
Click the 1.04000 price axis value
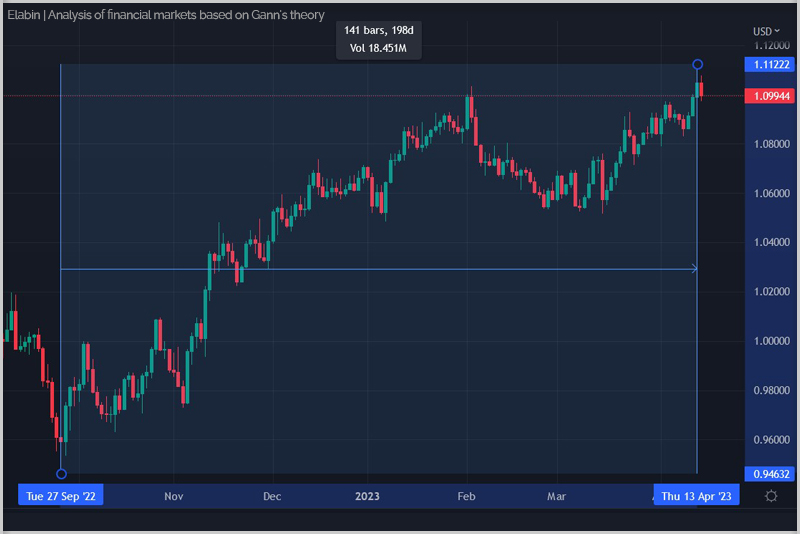(x=771, y=242)
